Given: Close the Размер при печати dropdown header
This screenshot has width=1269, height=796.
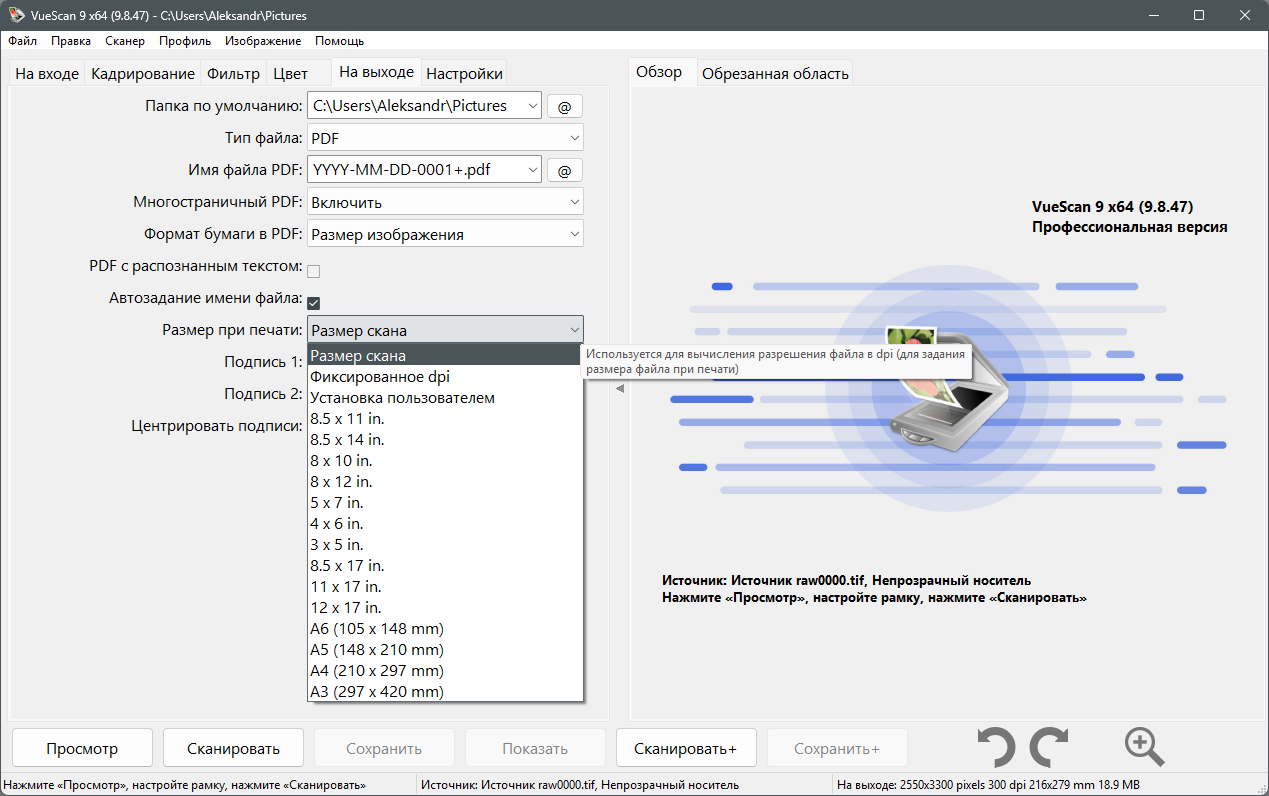Looking at the screenshot, I should coord(445,330).
